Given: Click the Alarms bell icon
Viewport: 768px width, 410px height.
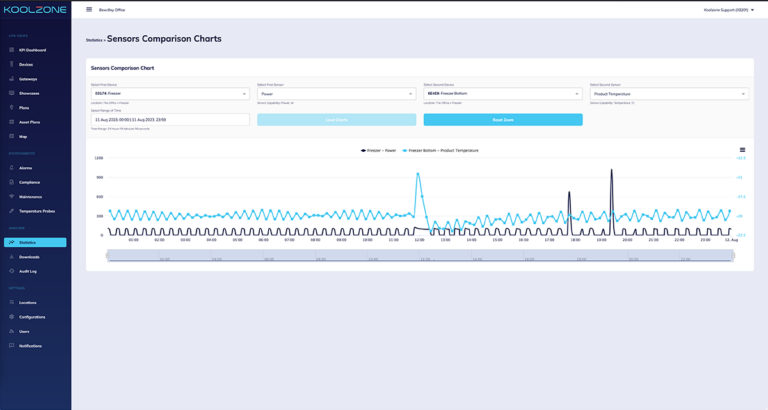Looking at the screenshot, I should point(12,168).
